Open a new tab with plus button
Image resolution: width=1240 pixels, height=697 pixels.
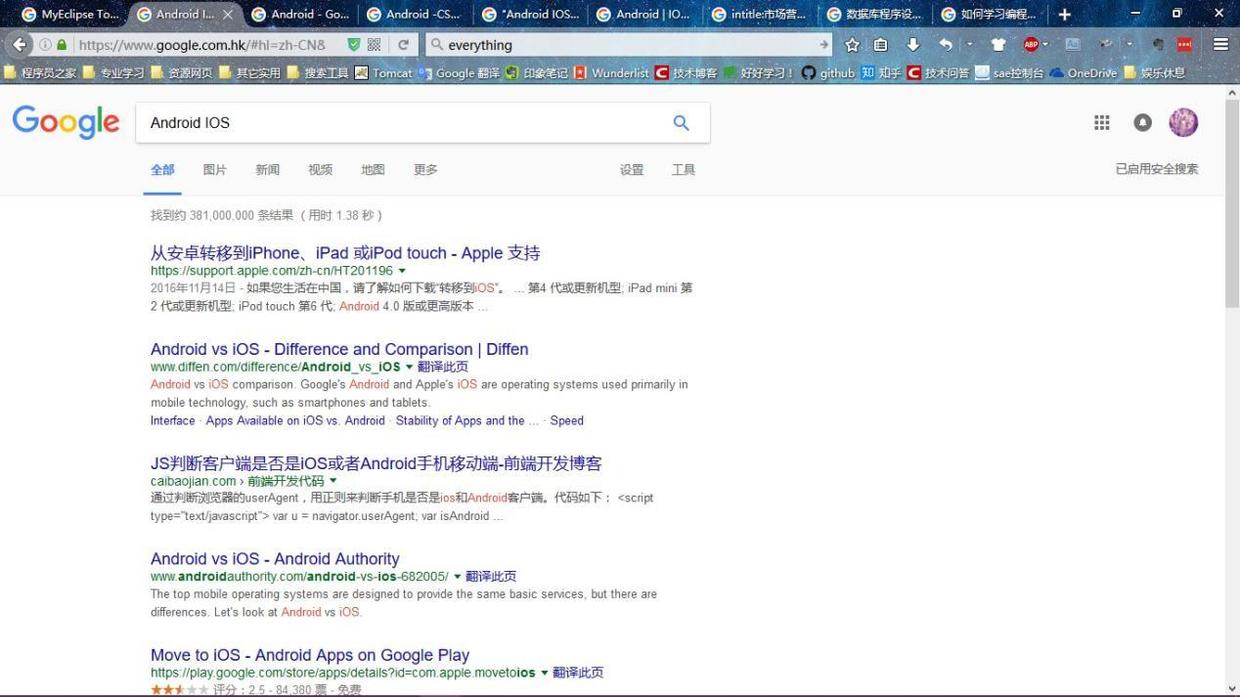click(x=1065, y=14)
